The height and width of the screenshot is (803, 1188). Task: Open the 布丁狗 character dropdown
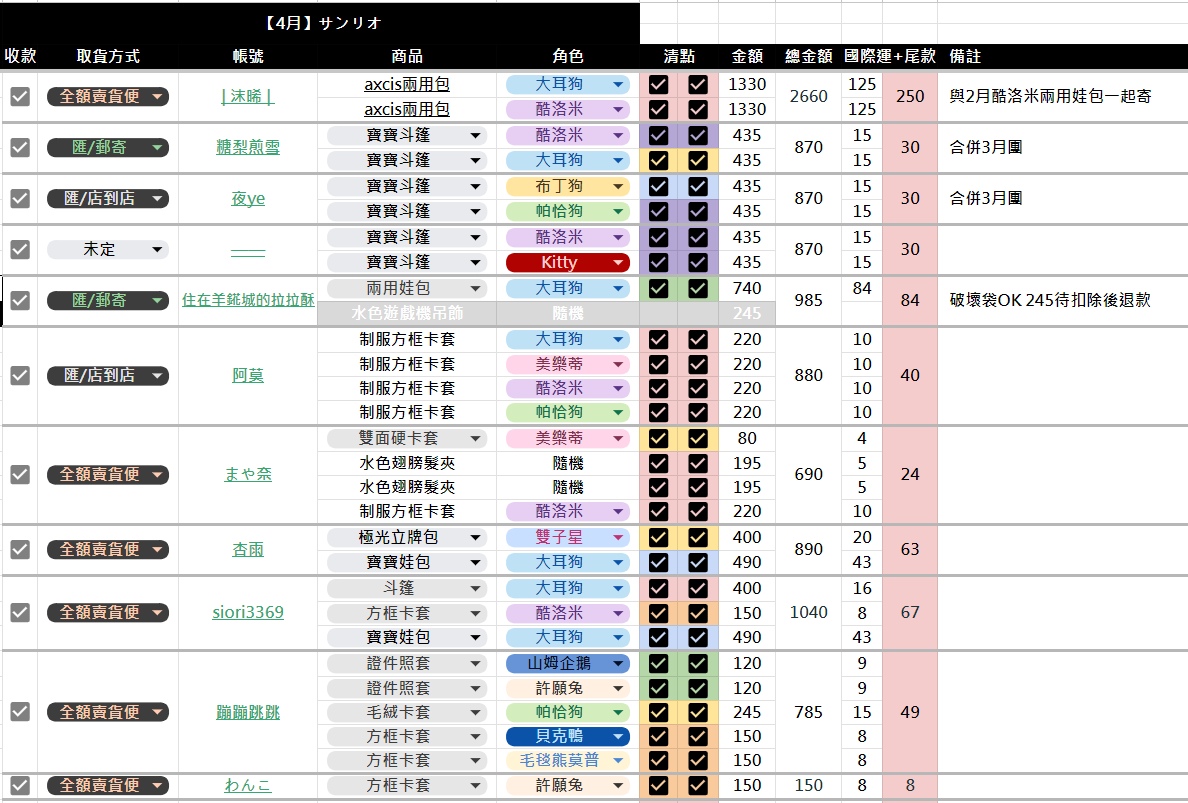coord(567,186)
